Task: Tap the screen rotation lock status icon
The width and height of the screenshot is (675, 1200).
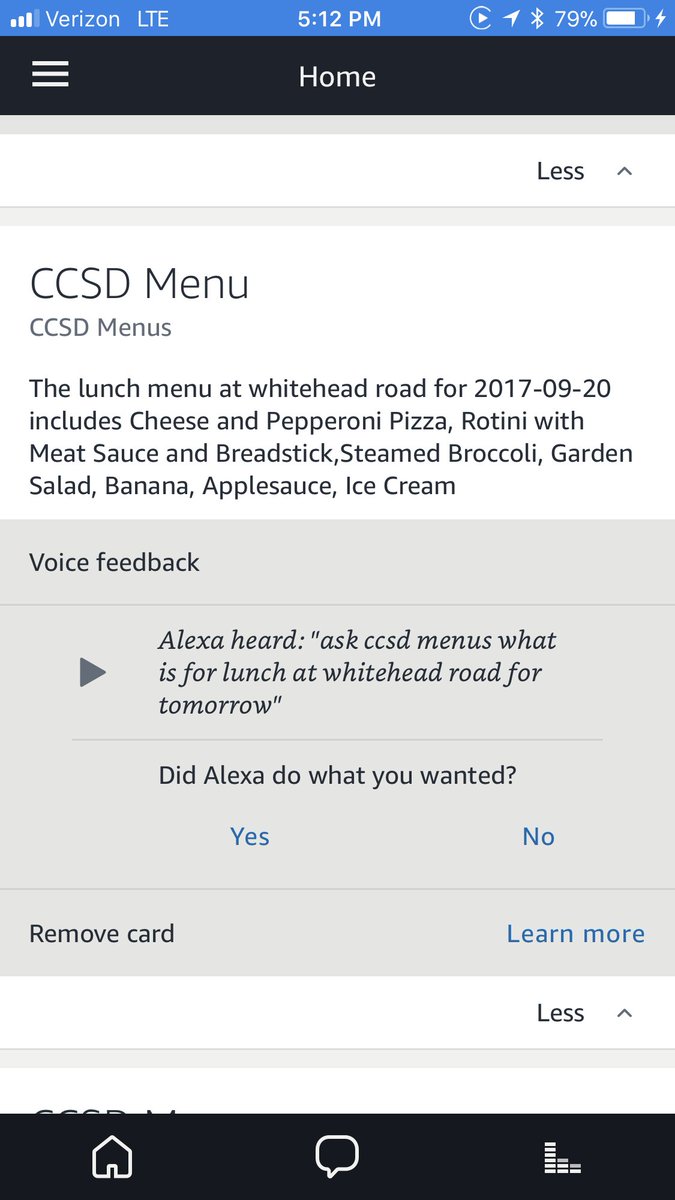Action: 481,18
